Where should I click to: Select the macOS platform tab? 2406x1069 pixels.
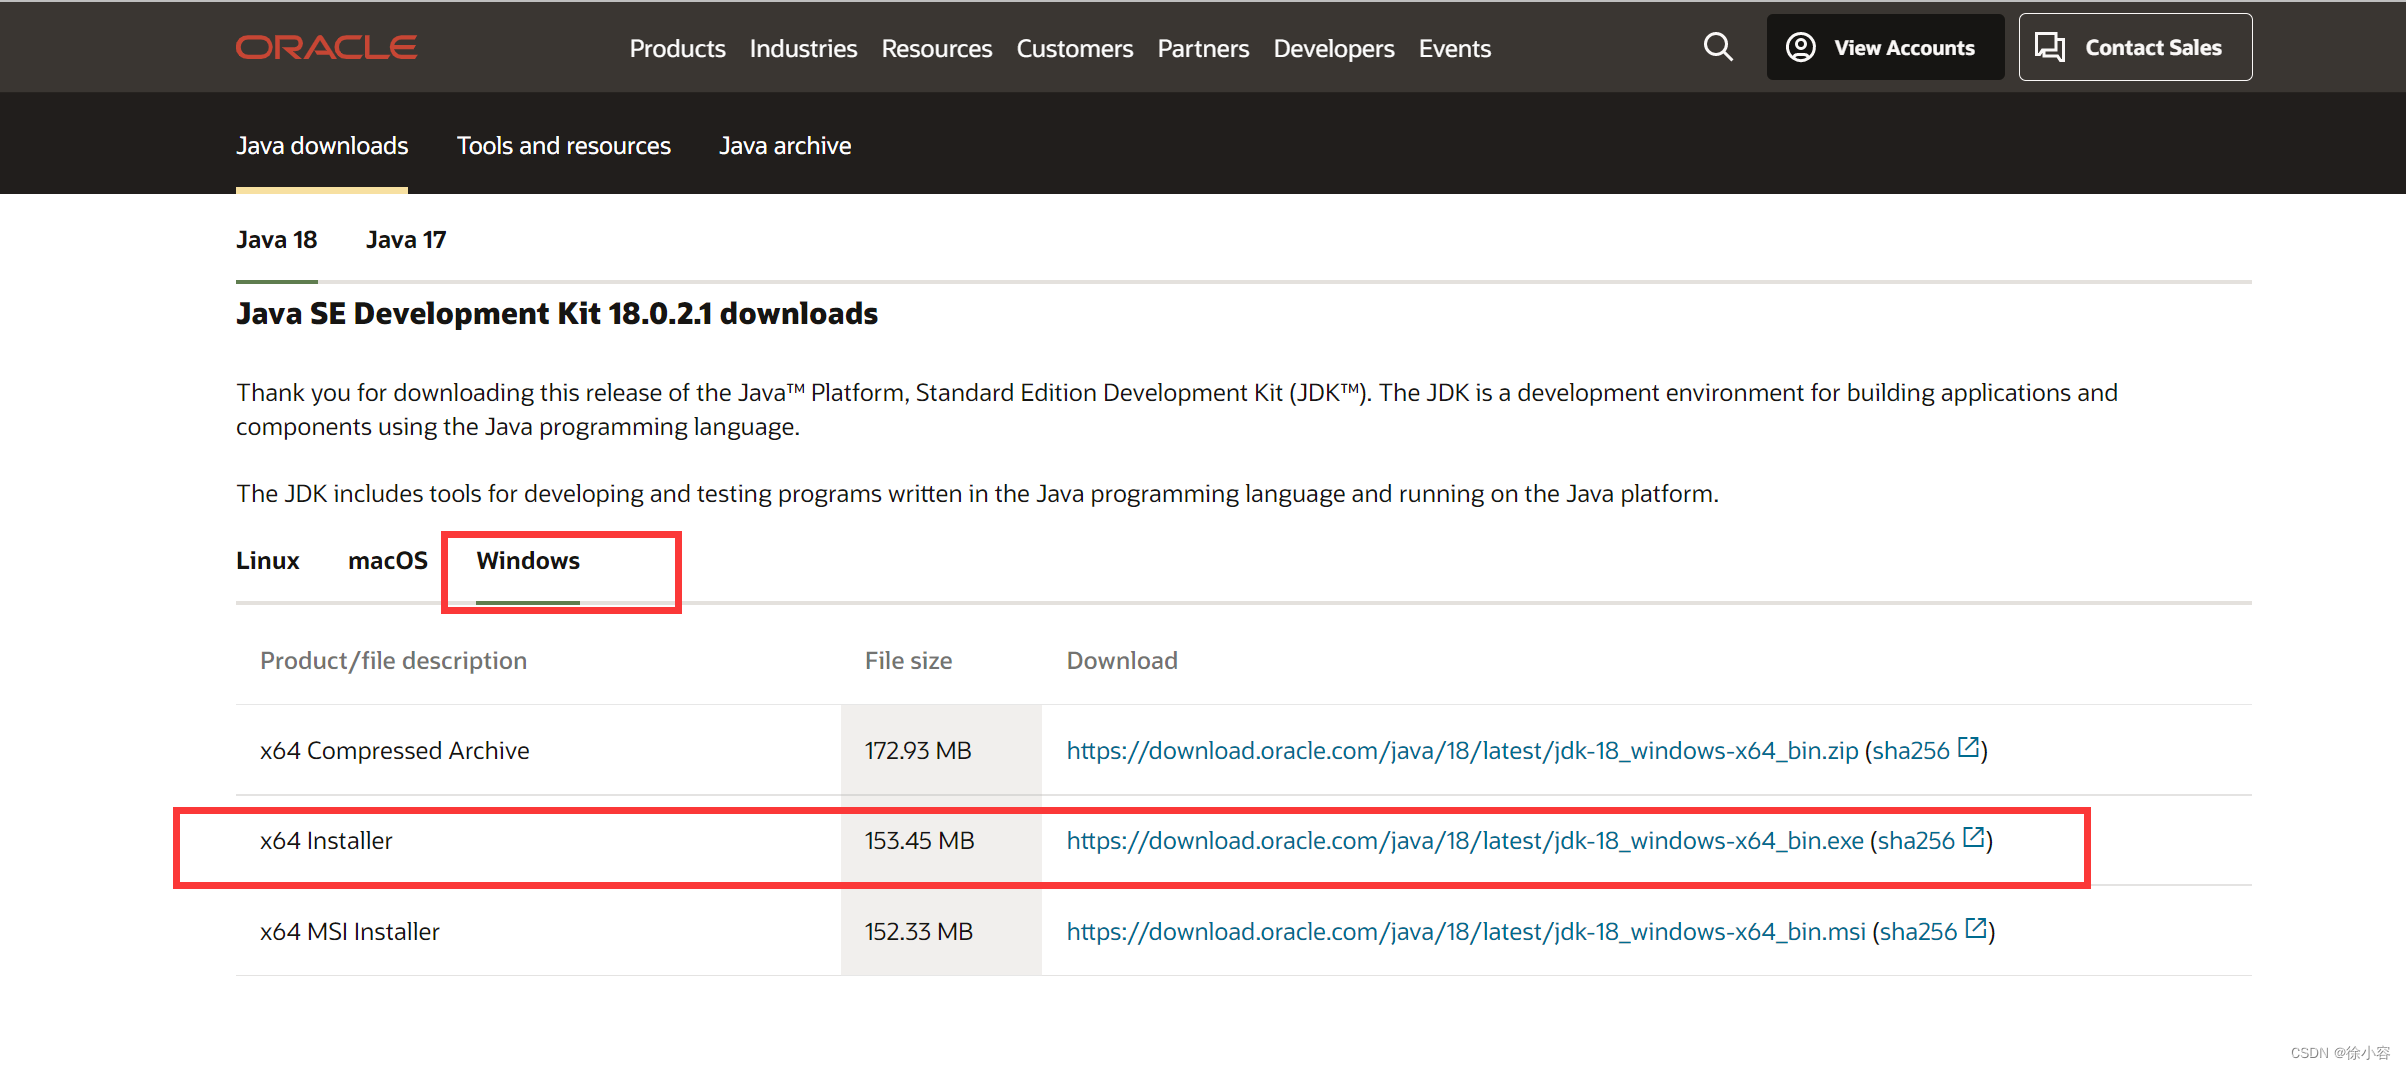tap(388, 561)
